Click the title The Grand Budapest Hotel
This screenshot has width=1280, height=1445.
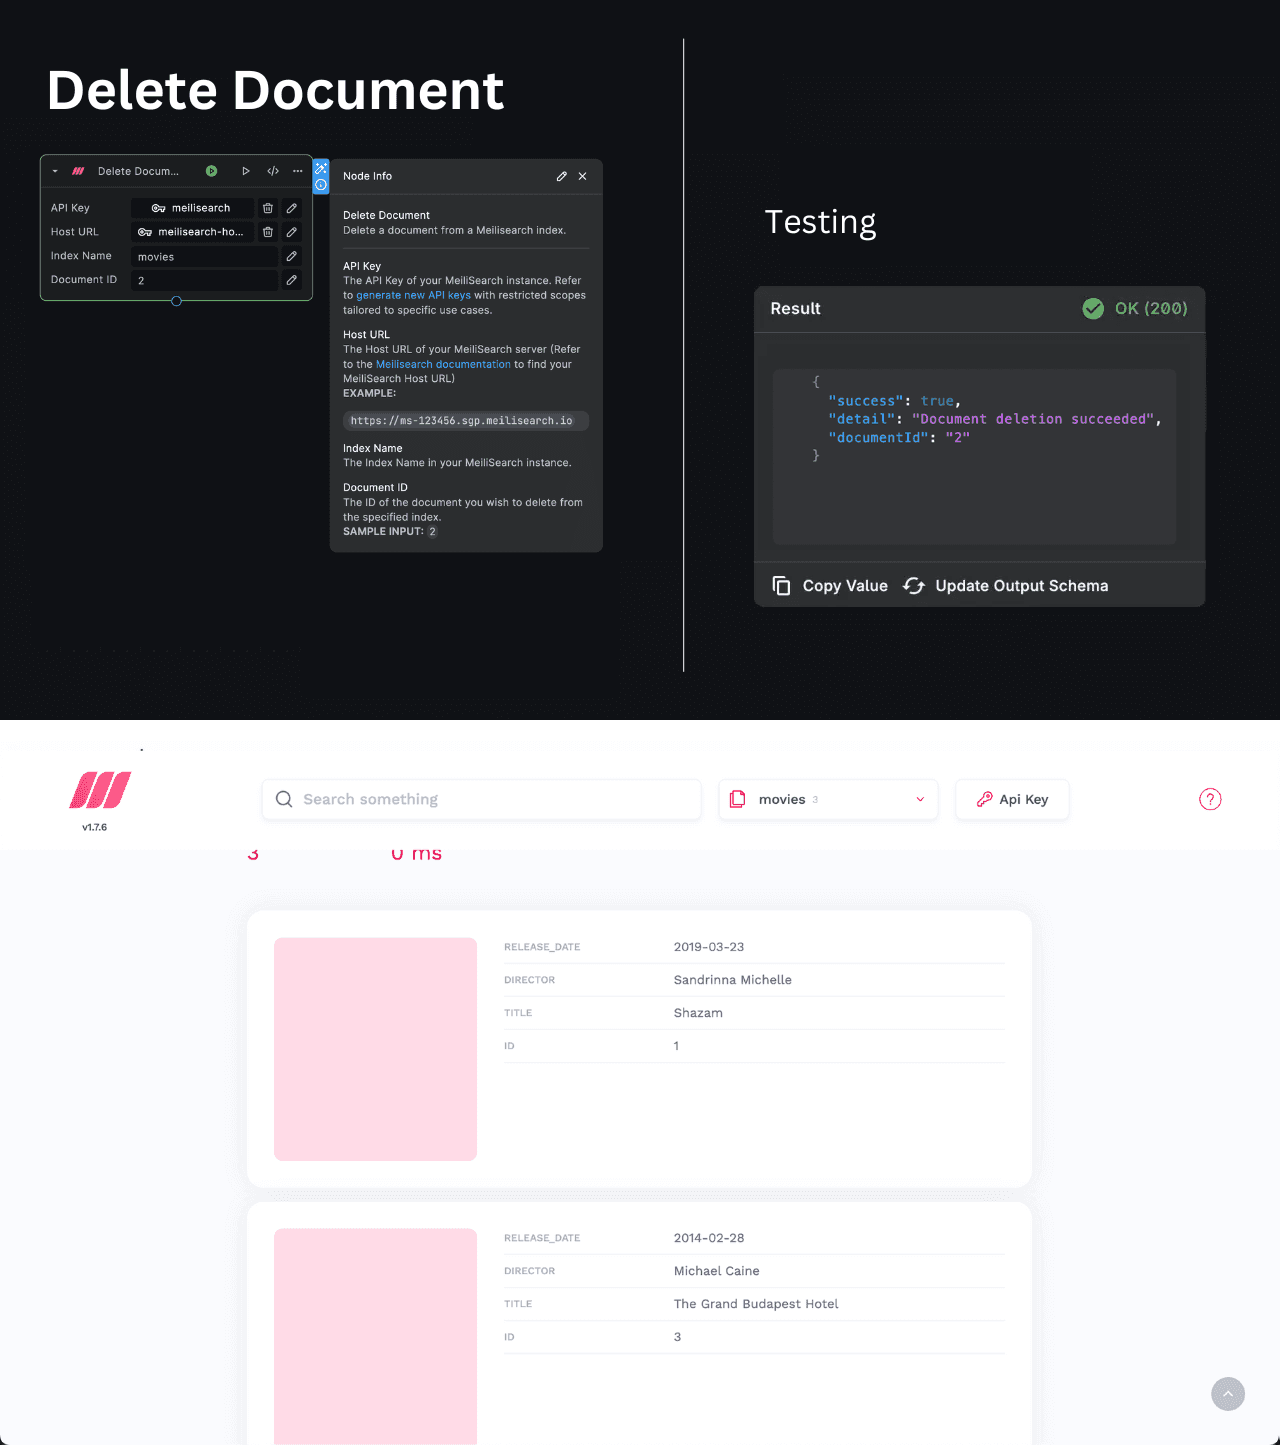pyautogui.click(x=756, y=1304)
